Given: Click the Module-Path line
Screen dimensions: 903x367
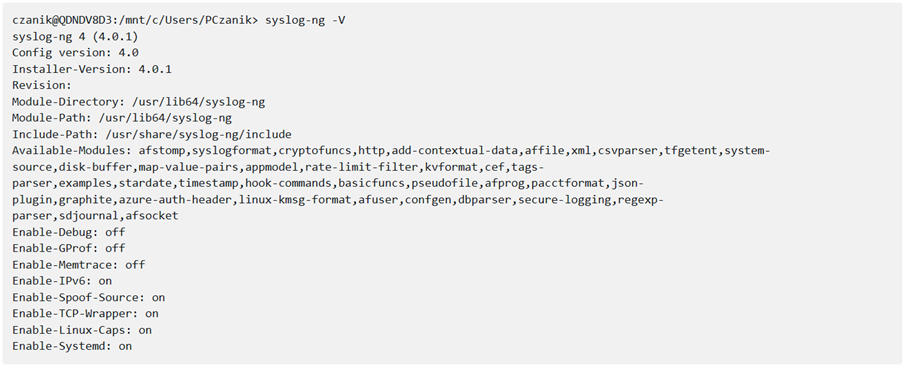Looking at the screenshot, I should click(122, 119).
